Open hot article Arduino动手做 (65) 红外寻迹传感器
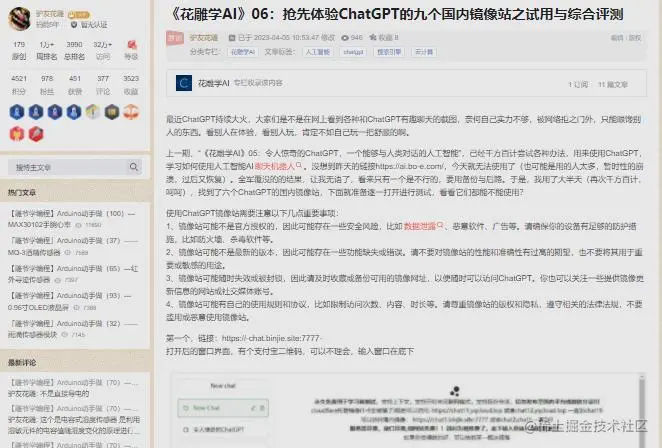 [73, 274]
